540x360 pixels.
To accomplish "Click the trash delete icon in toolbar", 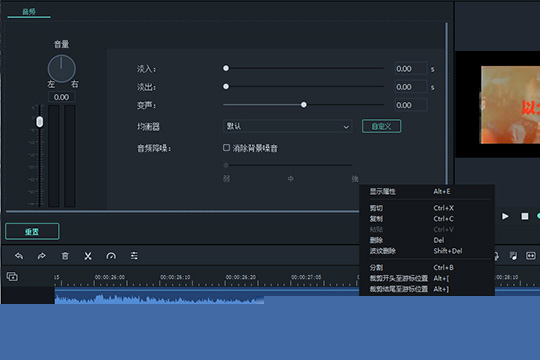I will click(x=65, y=256).
